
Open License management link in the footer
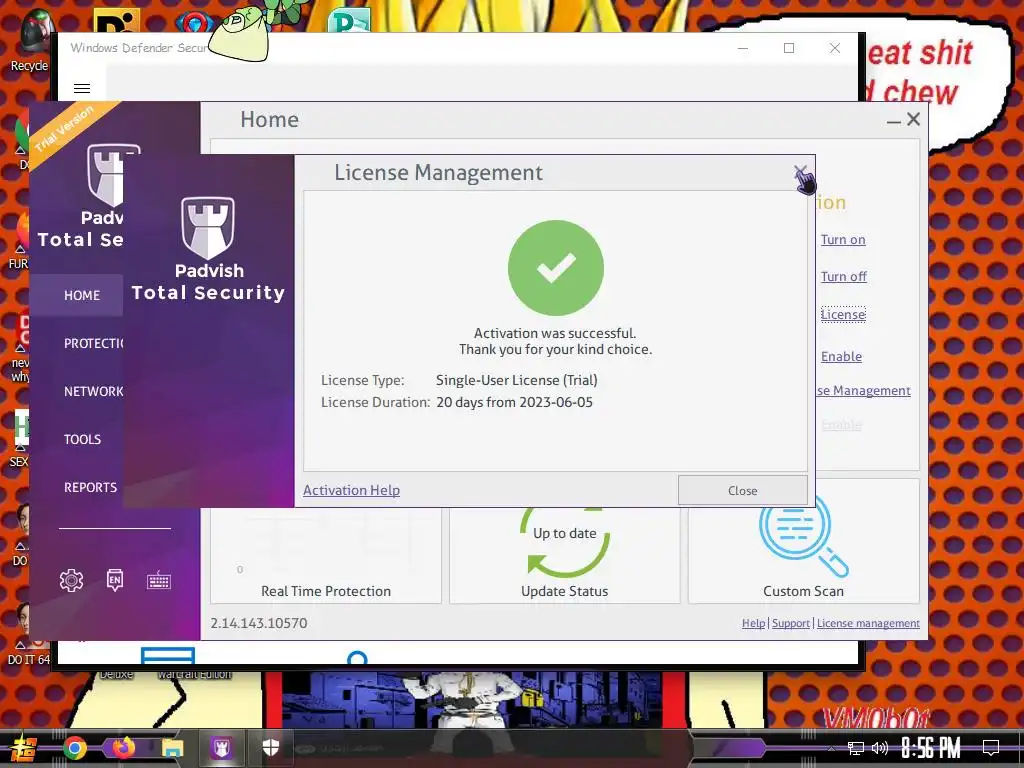point(868,623)
